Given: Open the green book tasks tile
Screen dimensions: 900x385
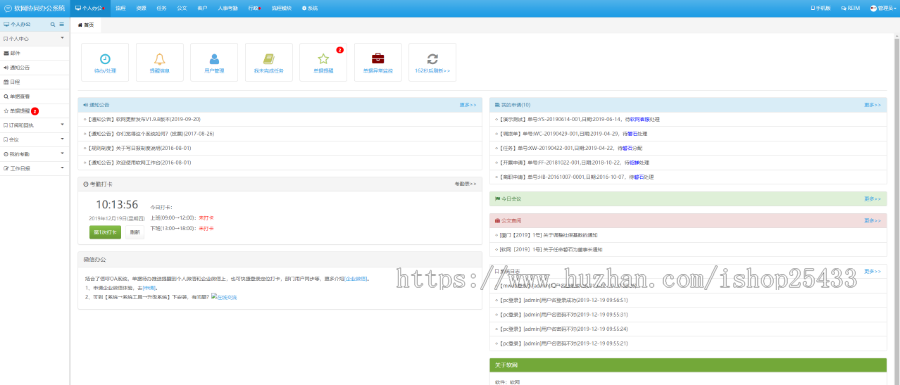Looking at the screenshot, I should point(269,63).
